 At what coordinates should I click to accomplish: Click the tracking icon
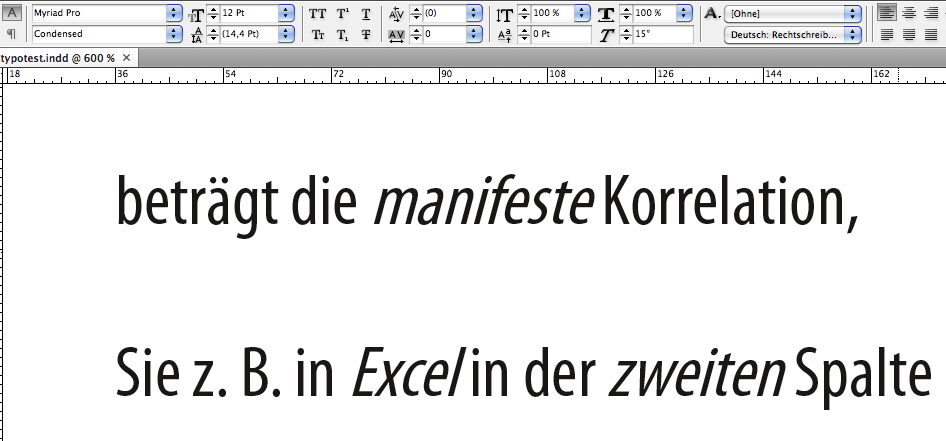tap(396, 36)
